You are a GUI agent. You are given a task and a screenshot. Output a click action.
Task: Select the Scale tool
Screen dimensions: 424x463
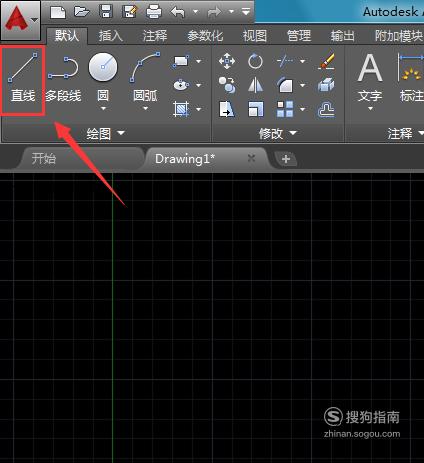tap(255, 109)
